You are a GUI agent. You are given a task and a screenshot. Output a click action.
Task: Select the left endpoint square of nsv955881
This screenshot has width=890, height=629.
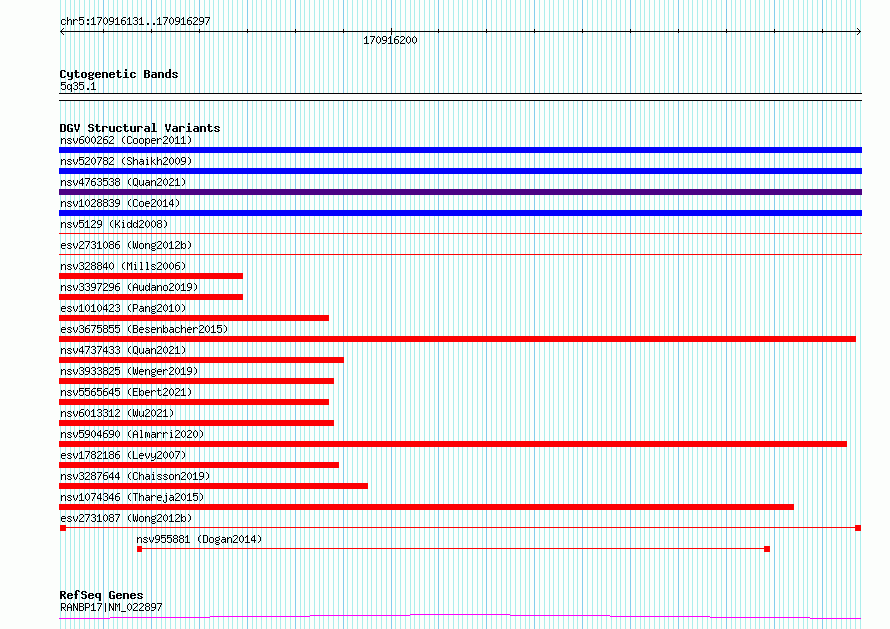coord(140,549)
